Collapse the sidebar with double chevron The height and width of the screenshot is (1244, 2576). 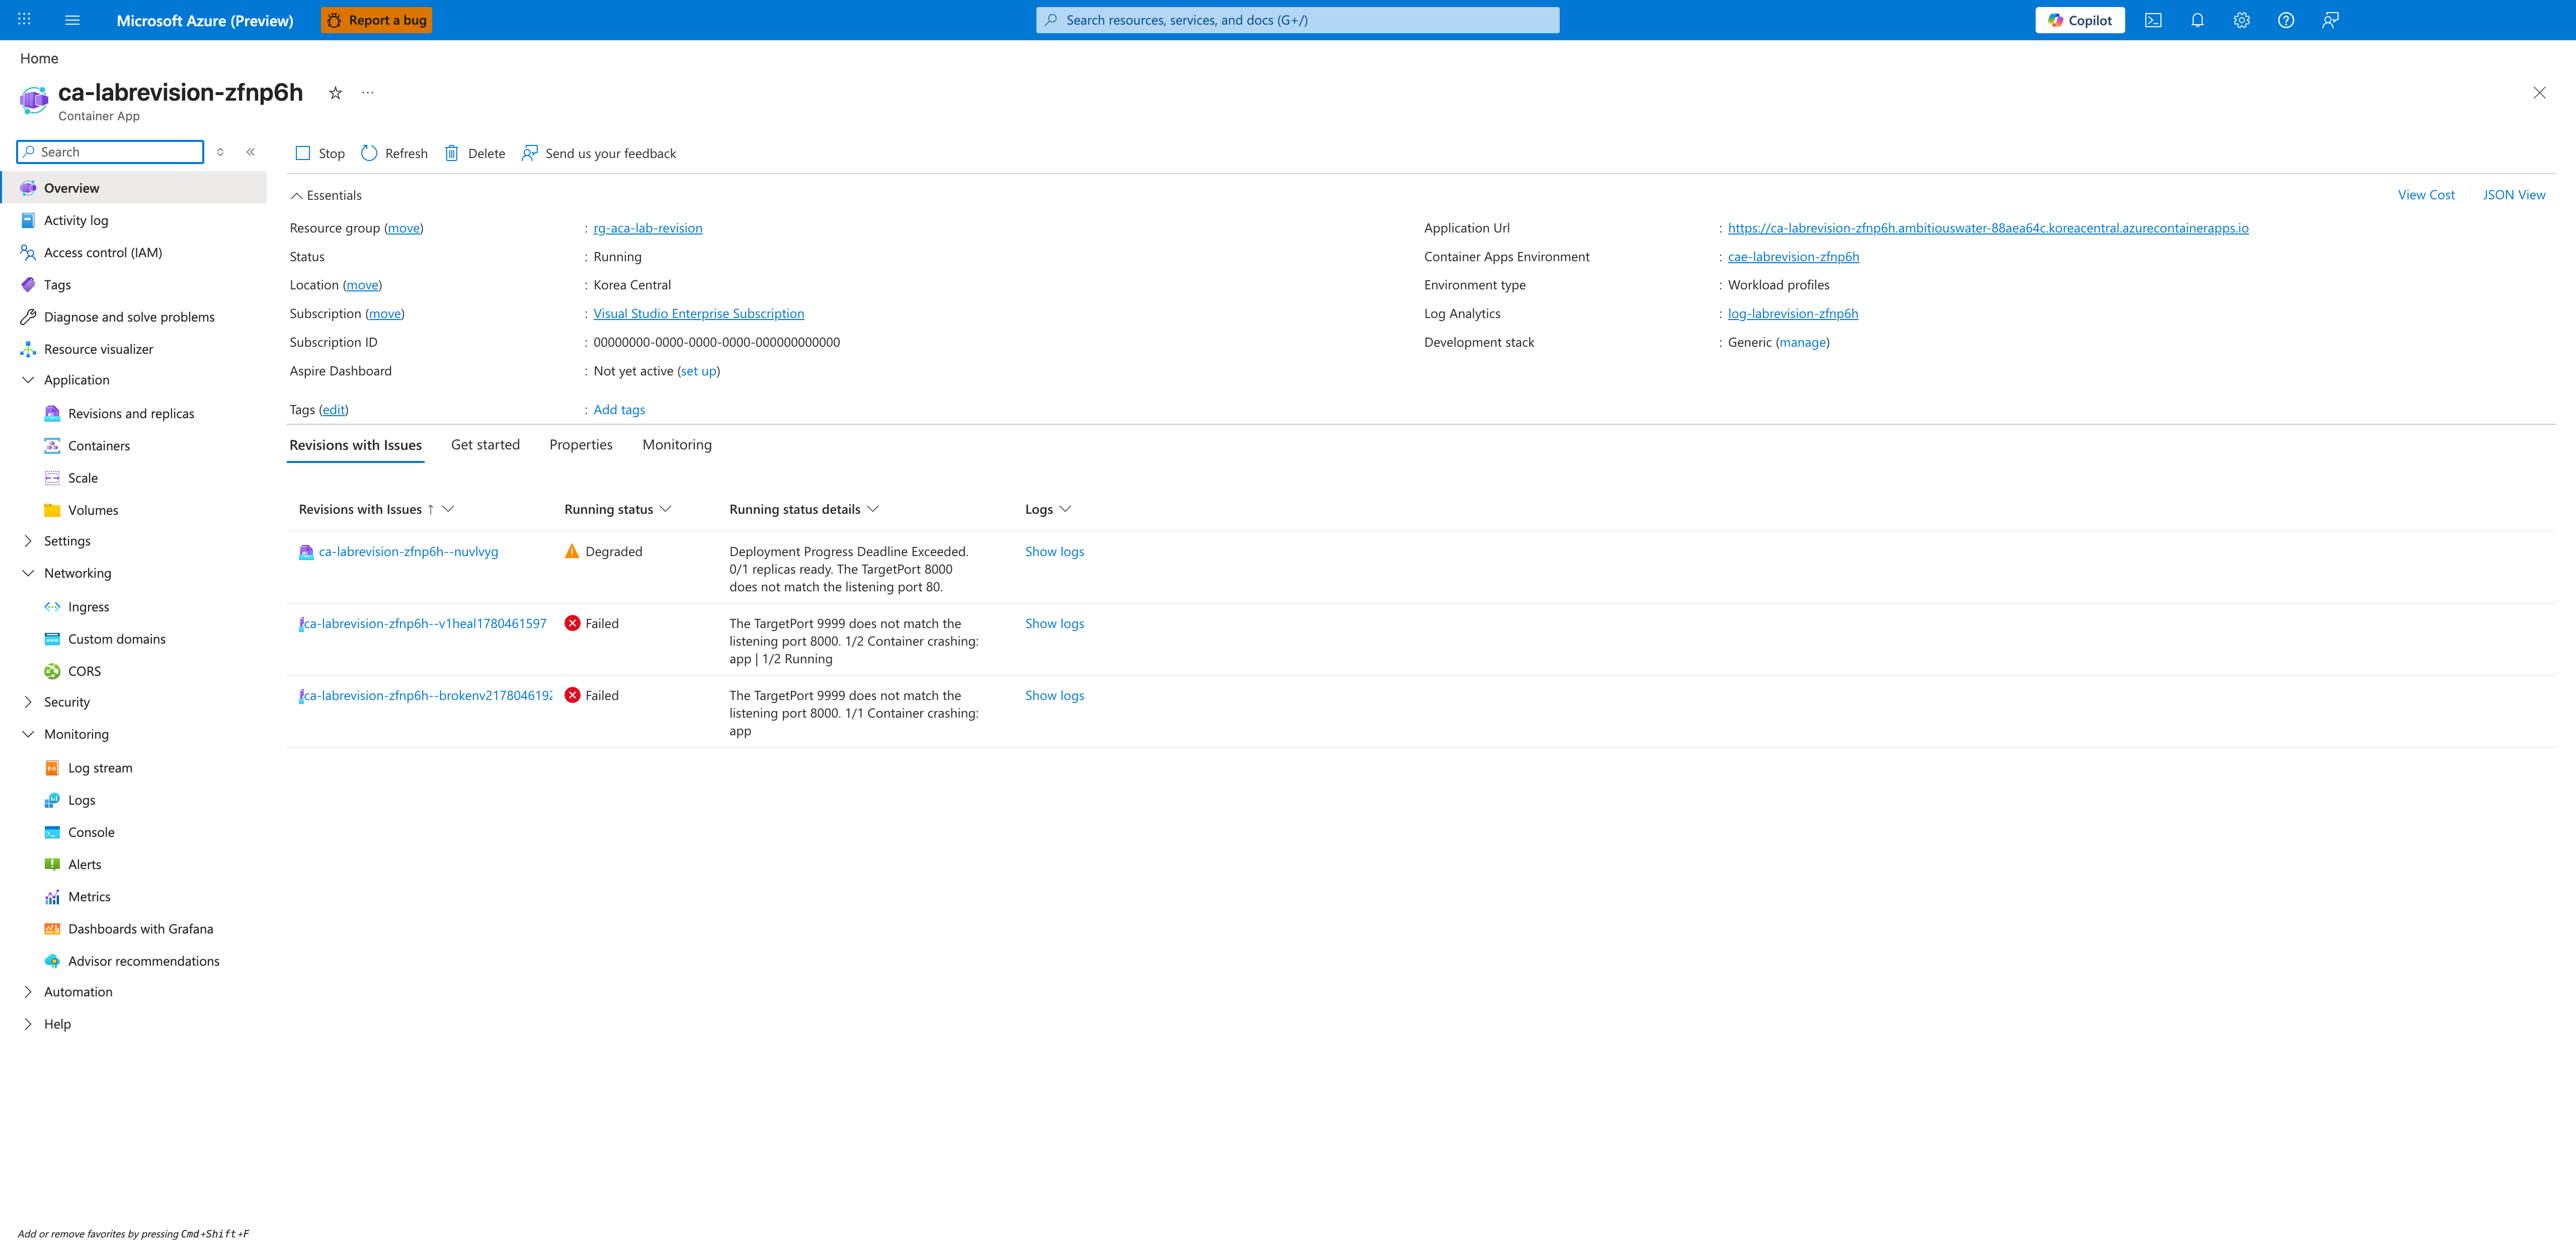point(251,152)
